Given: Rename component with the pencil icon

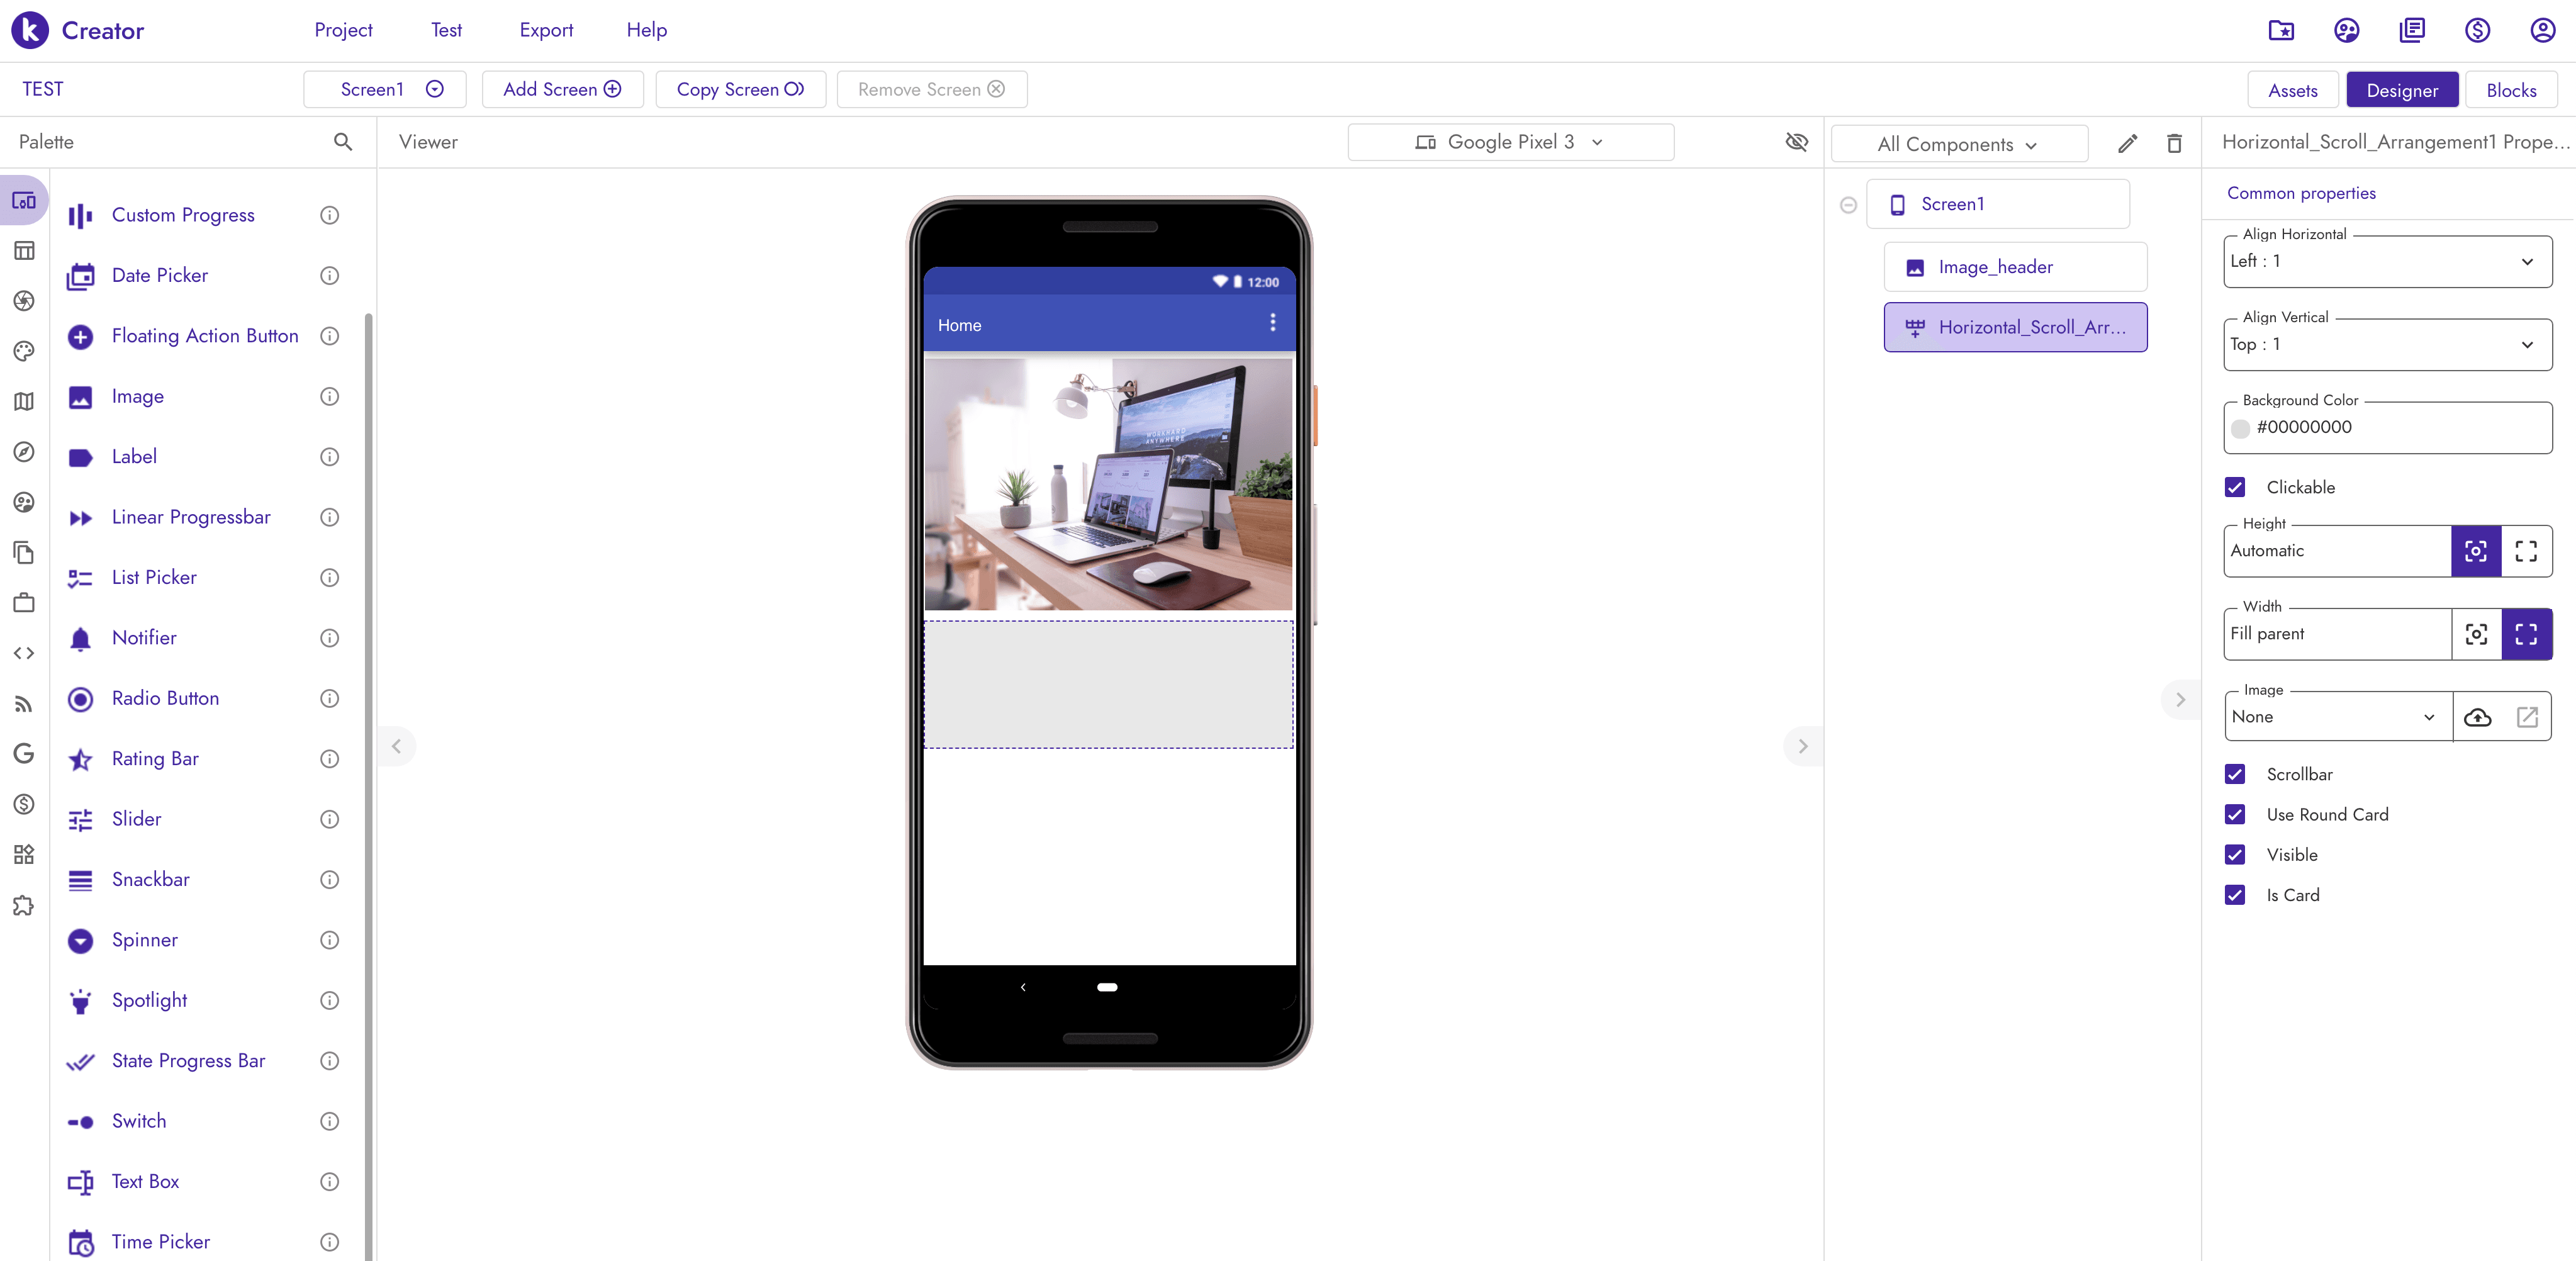Looking at the screenshot, I should [2128, 143].
